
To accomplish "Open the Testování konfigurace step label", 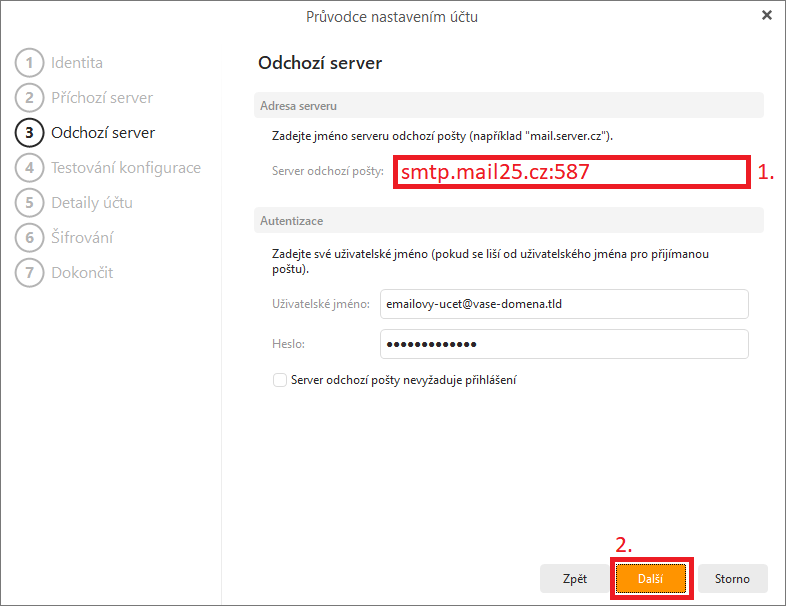I will [126, 167].
